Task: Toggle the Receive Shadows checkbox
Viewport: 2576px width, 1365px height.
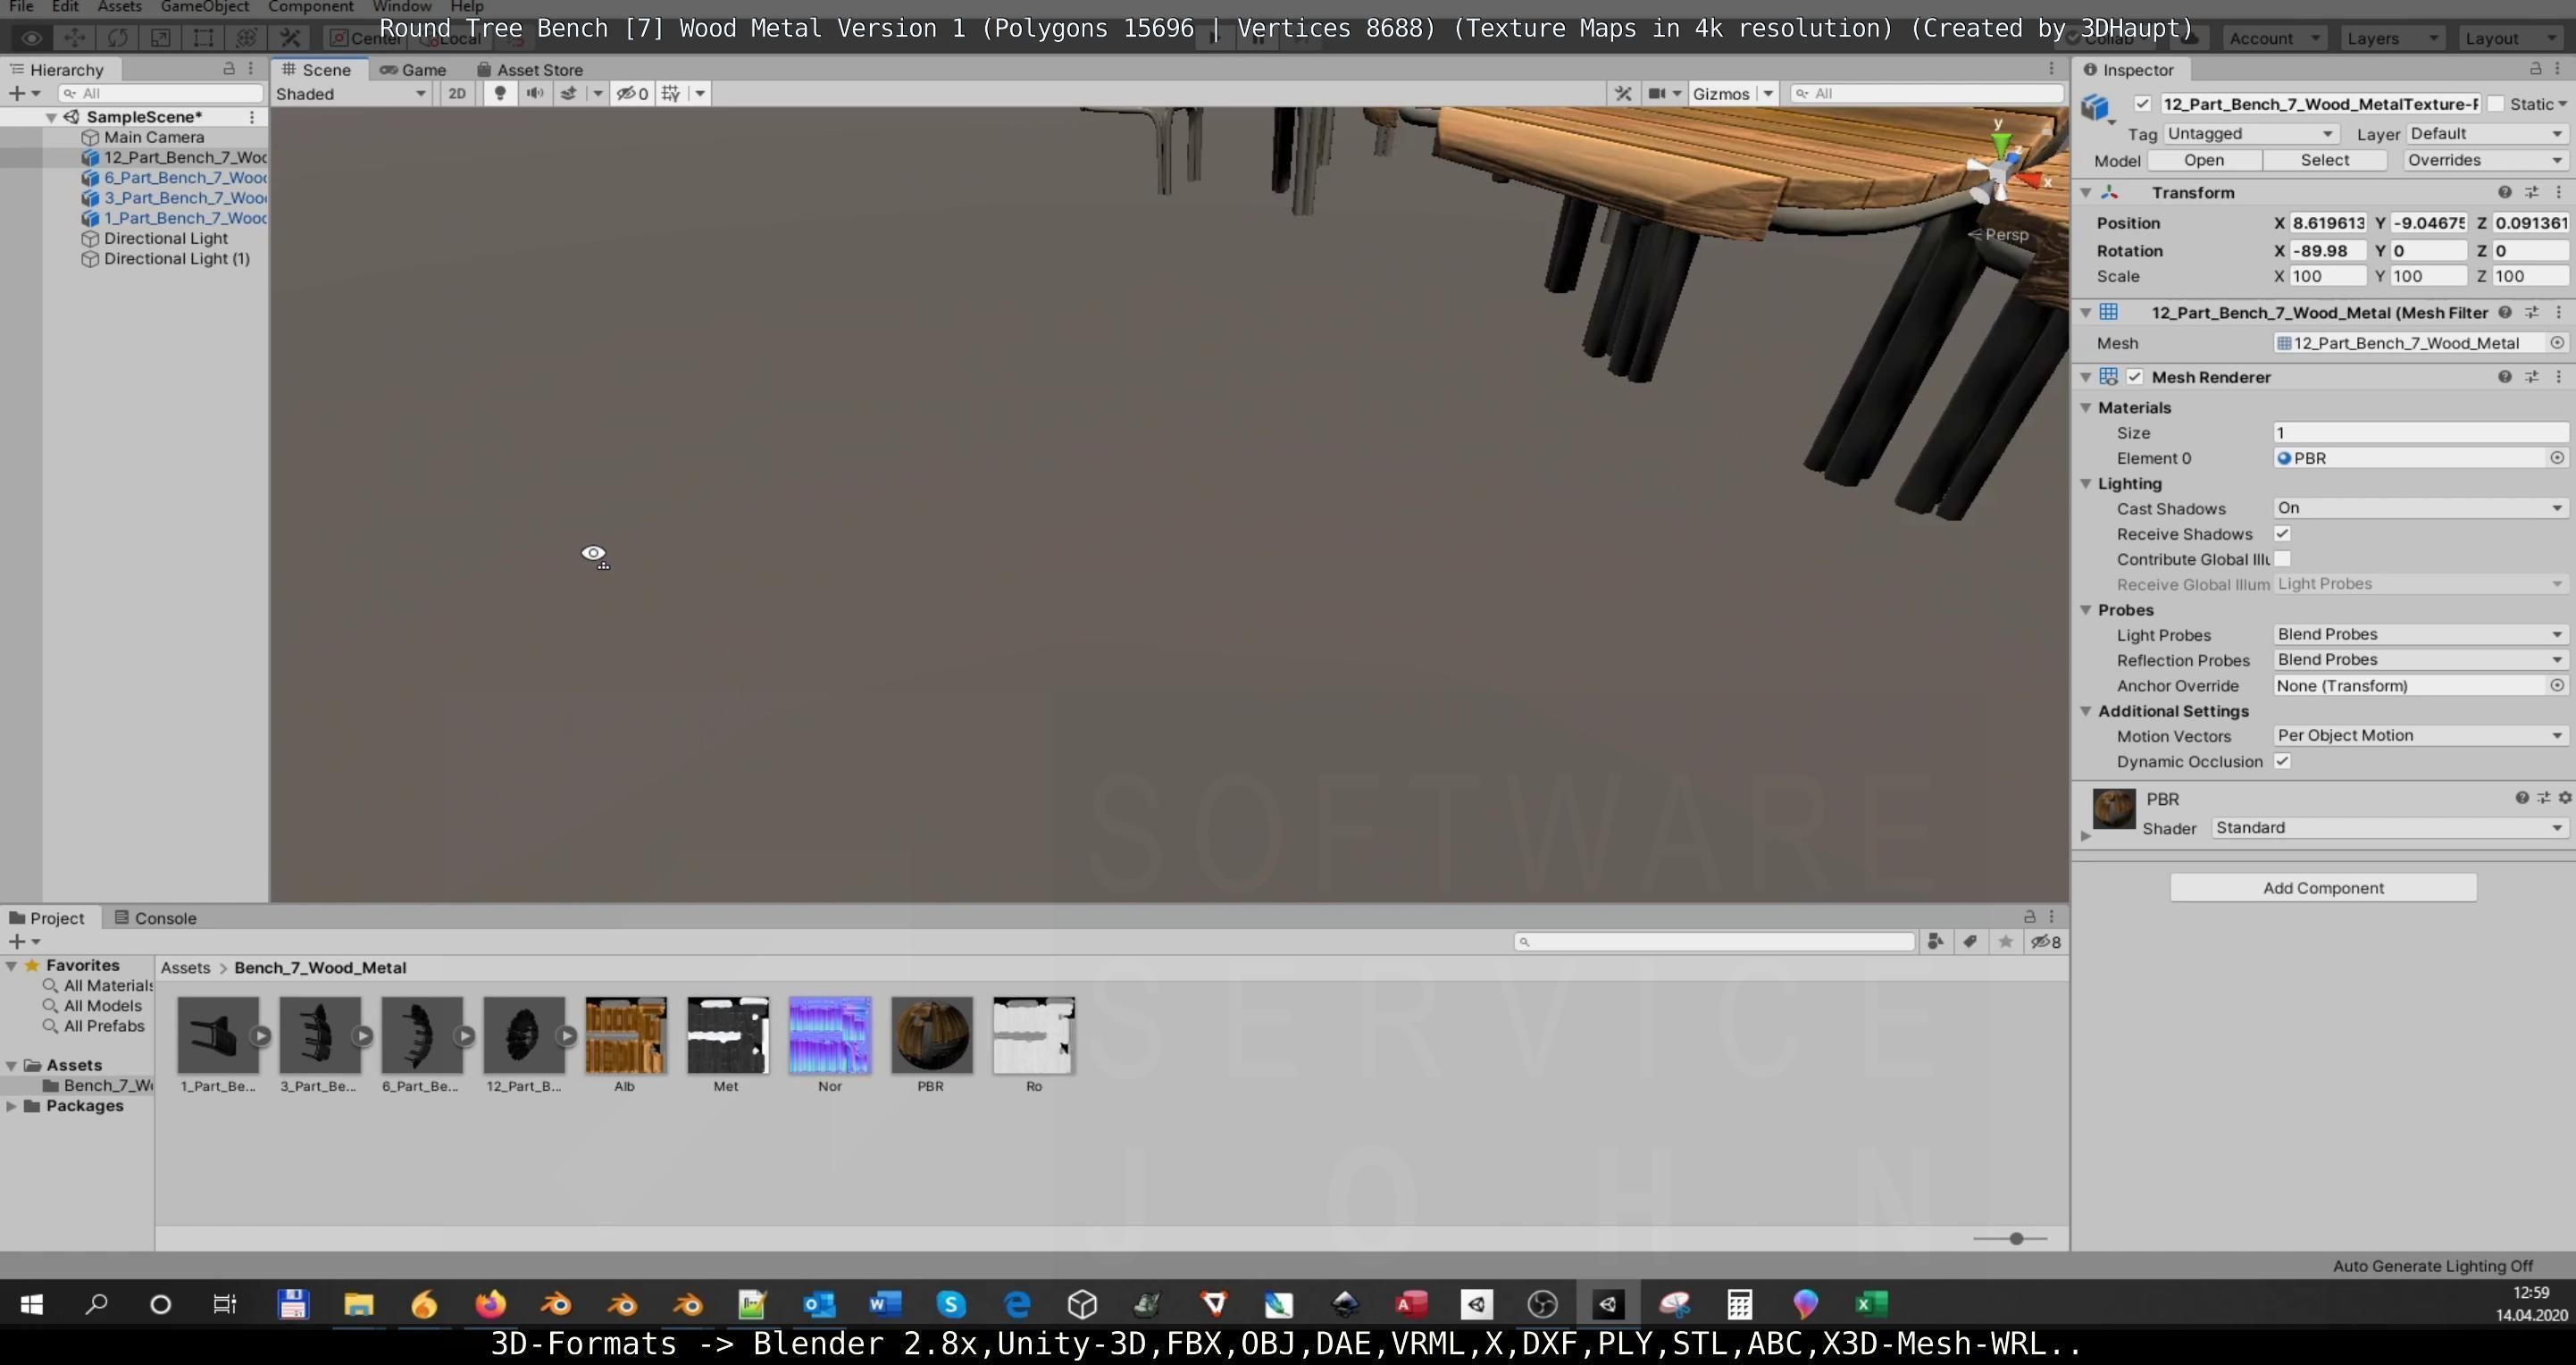Action: pyautogui.click(x=2282, y=534)
